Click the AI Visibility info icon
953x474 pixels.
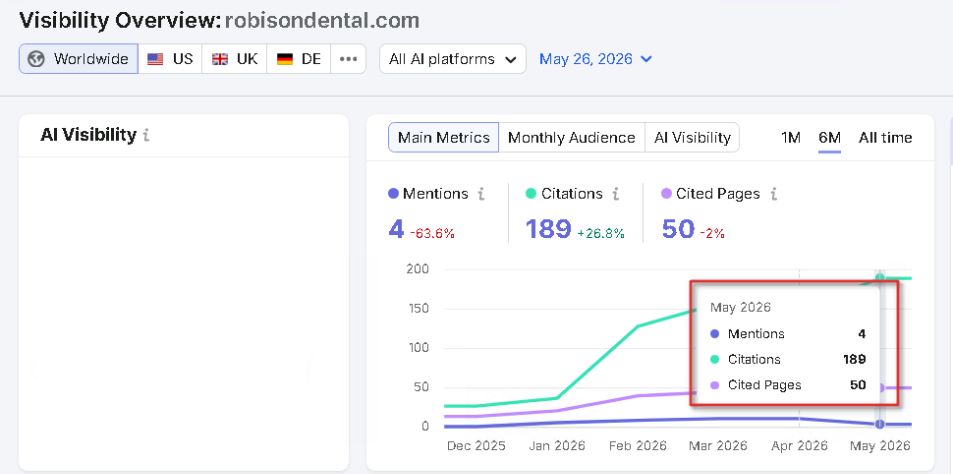146,135
